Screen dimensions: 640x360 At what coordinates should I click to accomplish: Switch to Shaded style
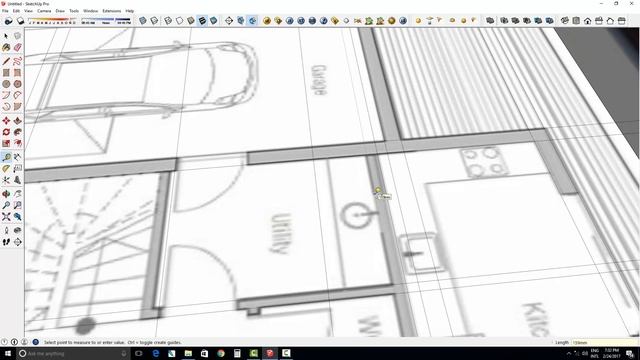click(191, 20)
